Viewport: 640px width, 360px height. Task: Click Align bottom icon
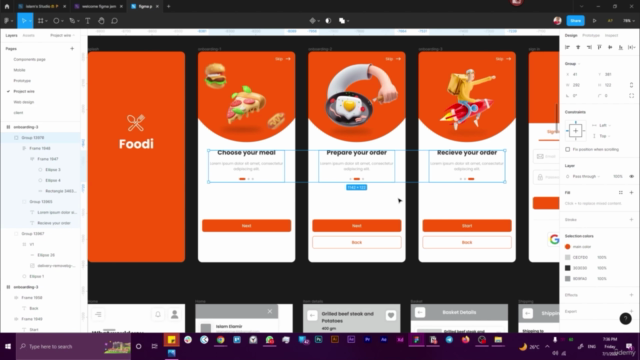click(620, 47)
